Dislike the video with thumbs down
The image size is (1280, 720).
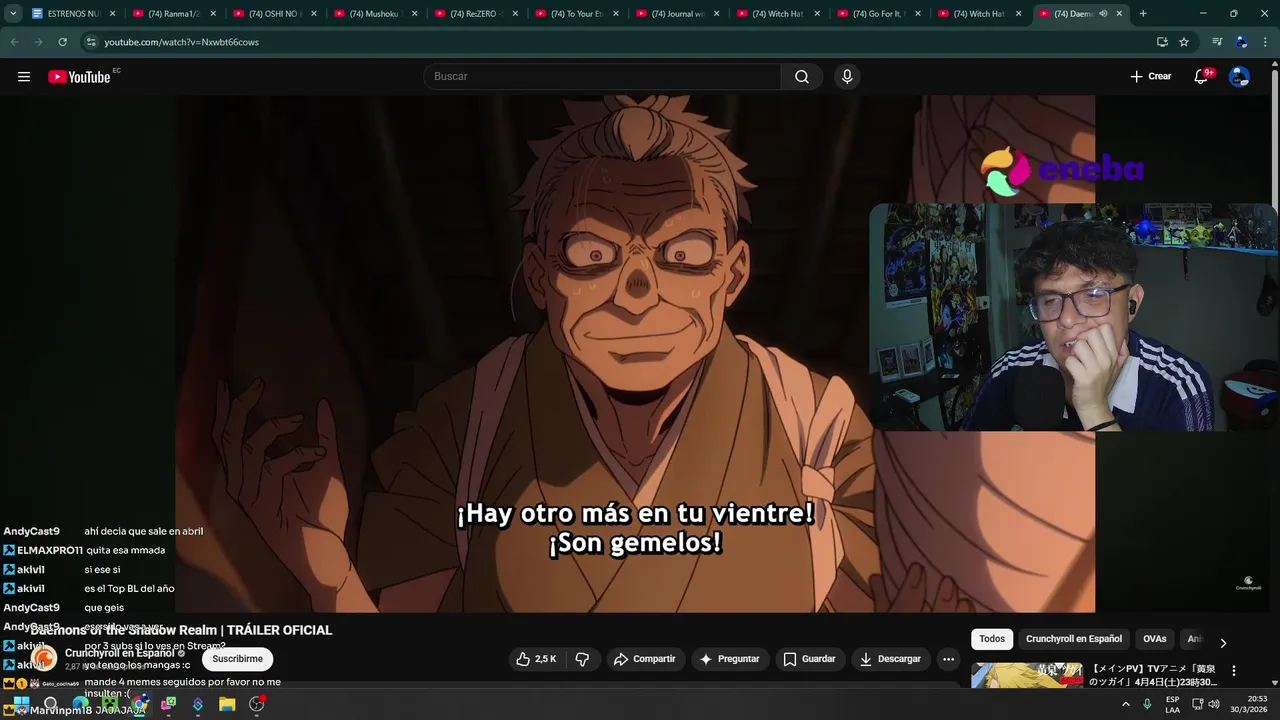tap(582, 659)
